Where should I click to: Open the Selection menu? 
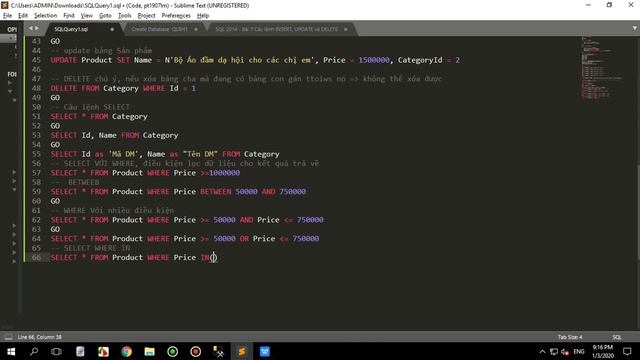[x=45, y=16]
